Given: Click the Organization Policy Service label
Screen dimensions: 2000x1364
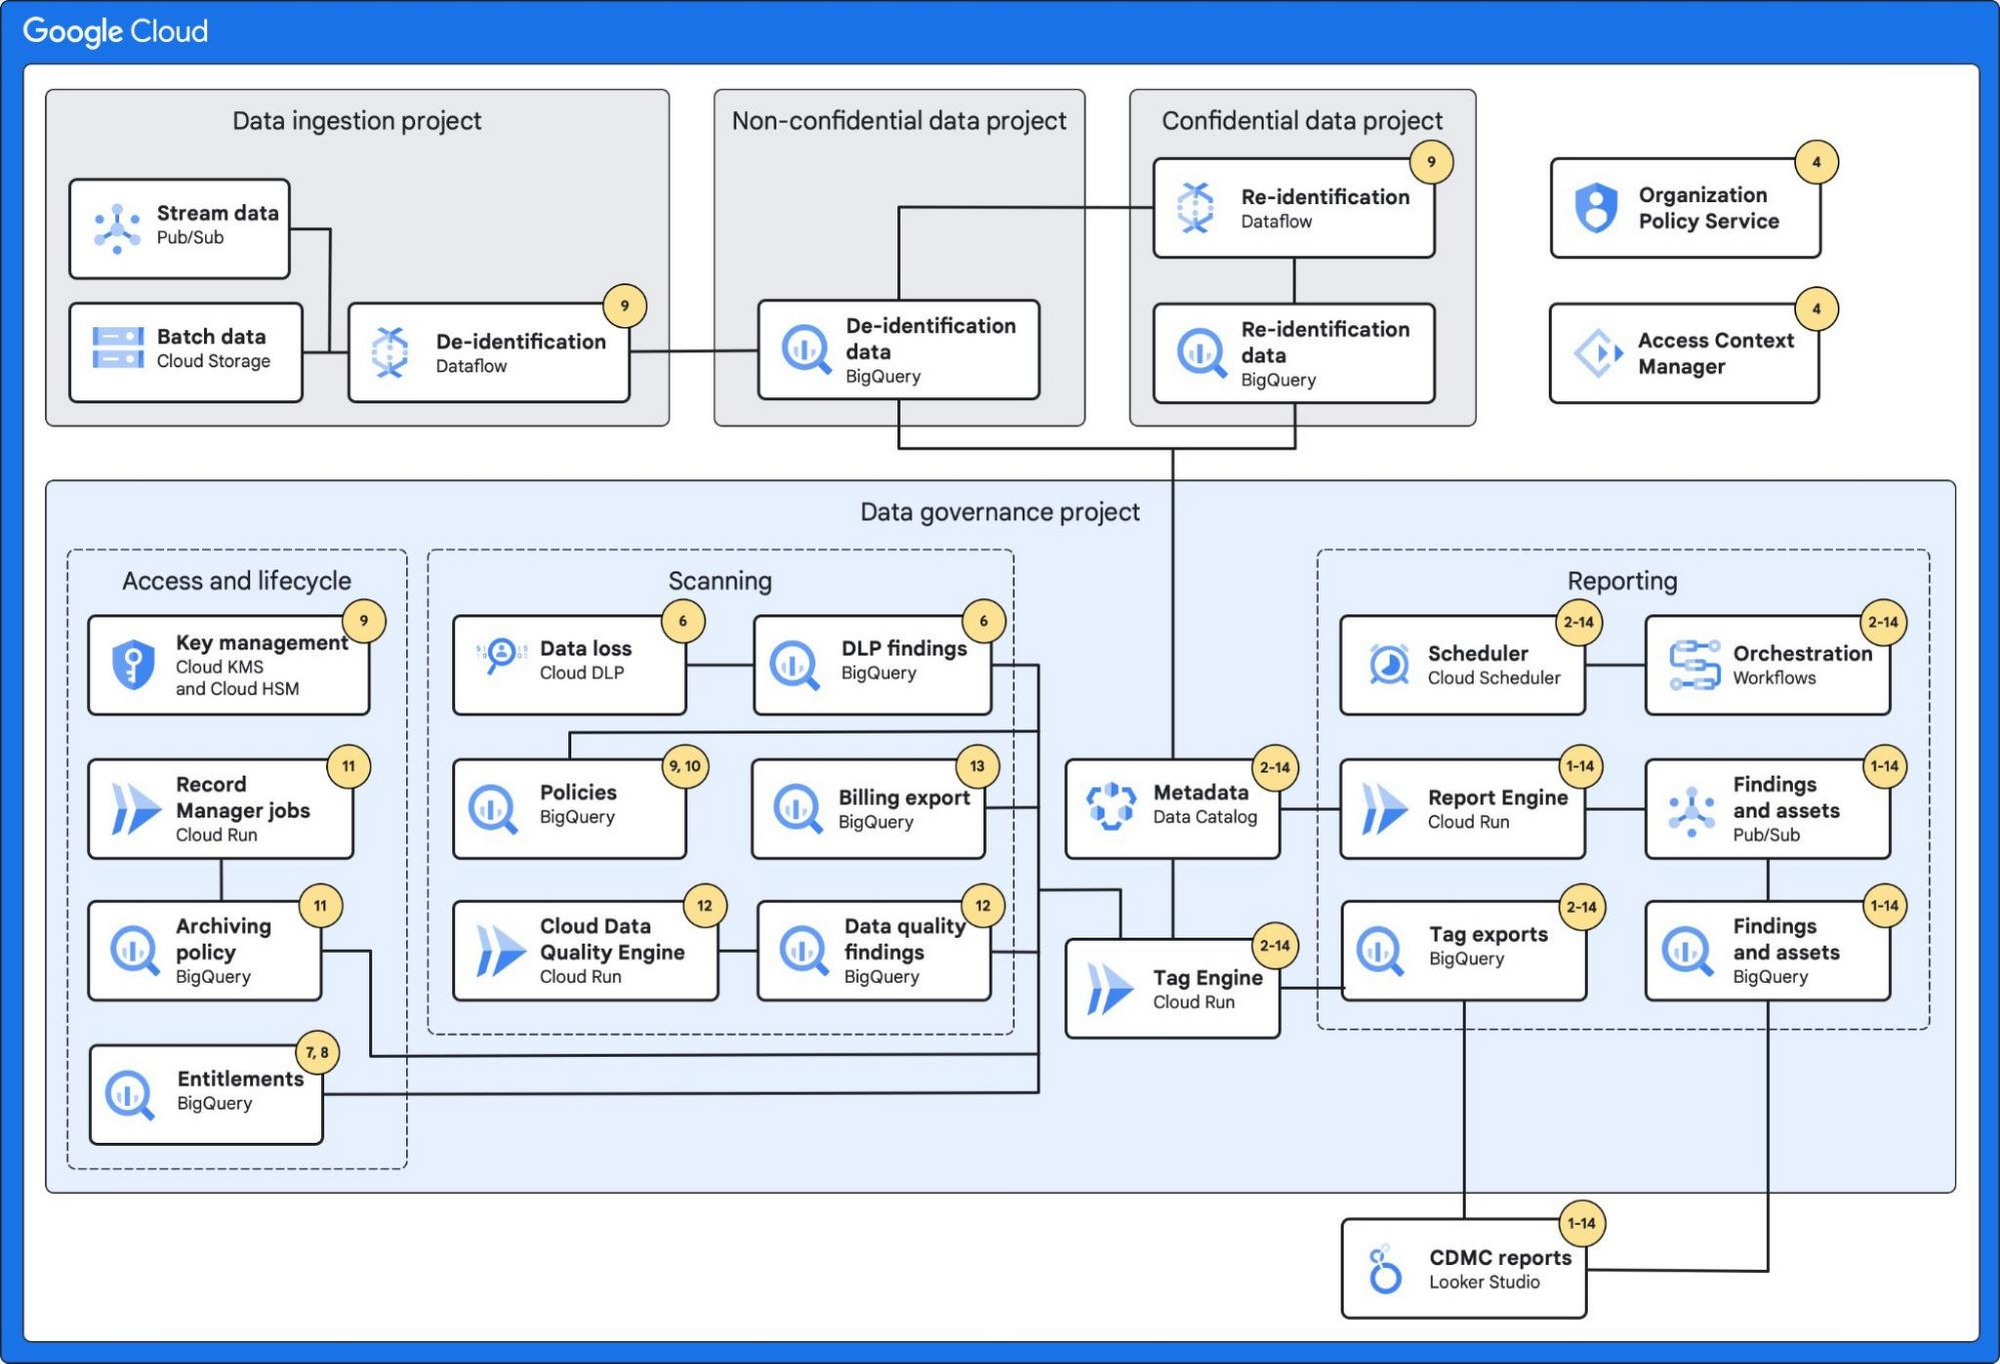Looking at the screenshot, I should pos(1709,208).
